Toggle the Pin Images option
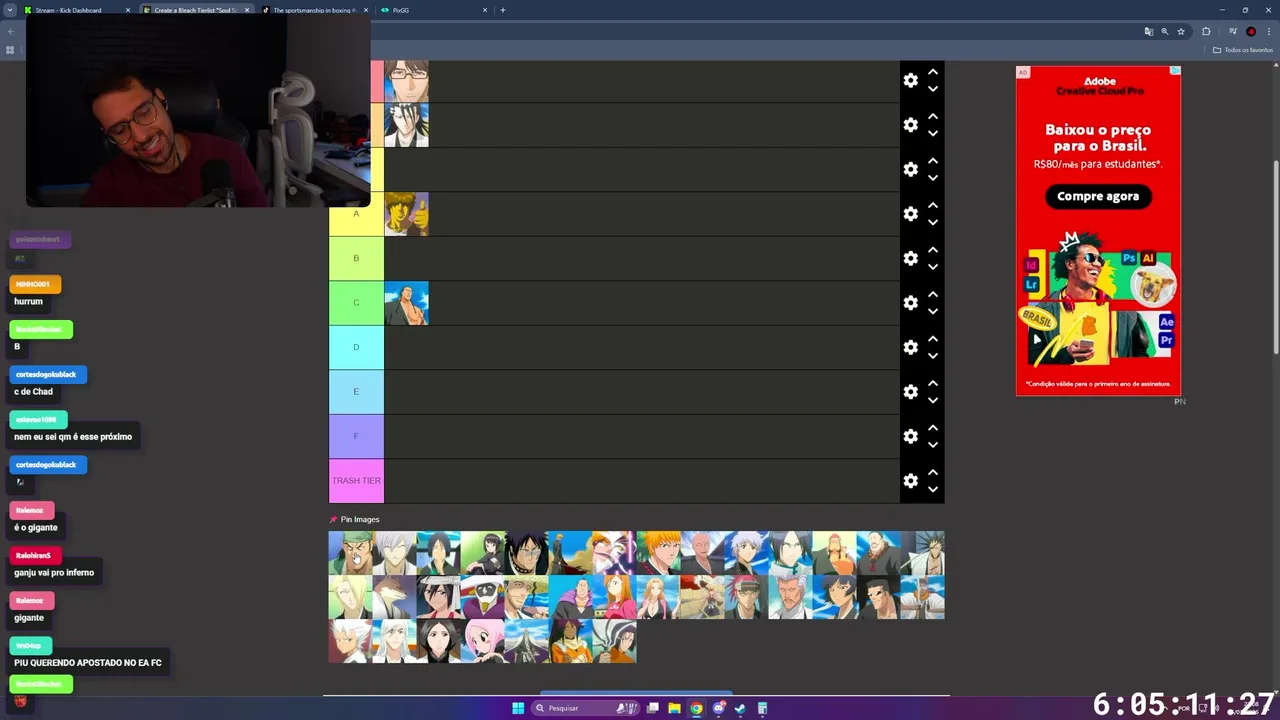The image size is (1280, 720). pos(354,519)
